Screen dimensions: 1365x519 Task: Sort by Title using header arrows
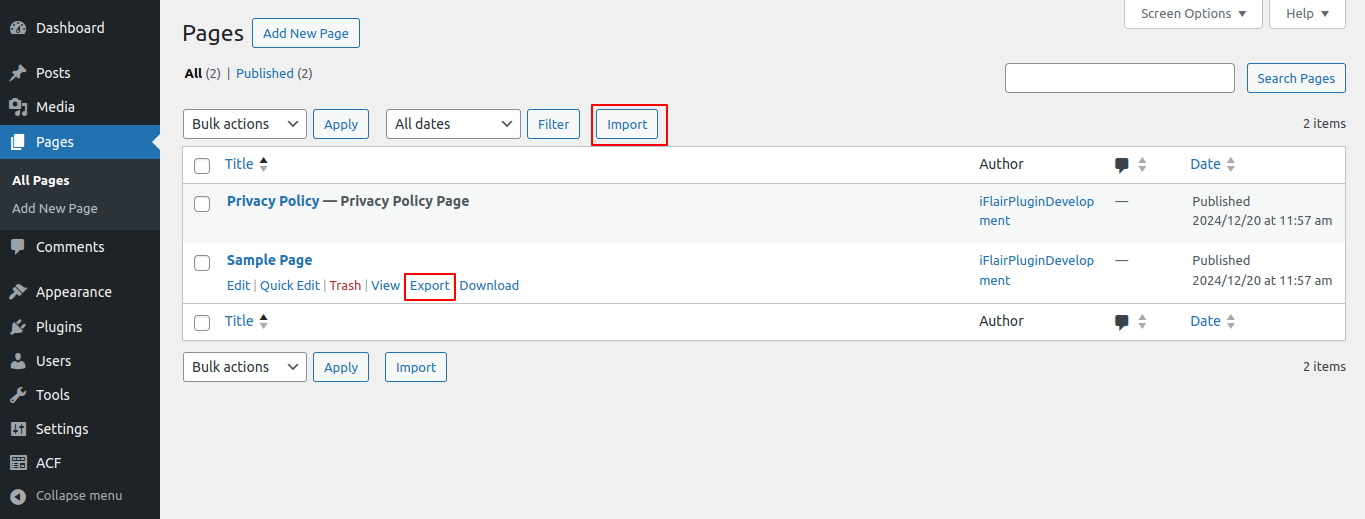(264, 164)
